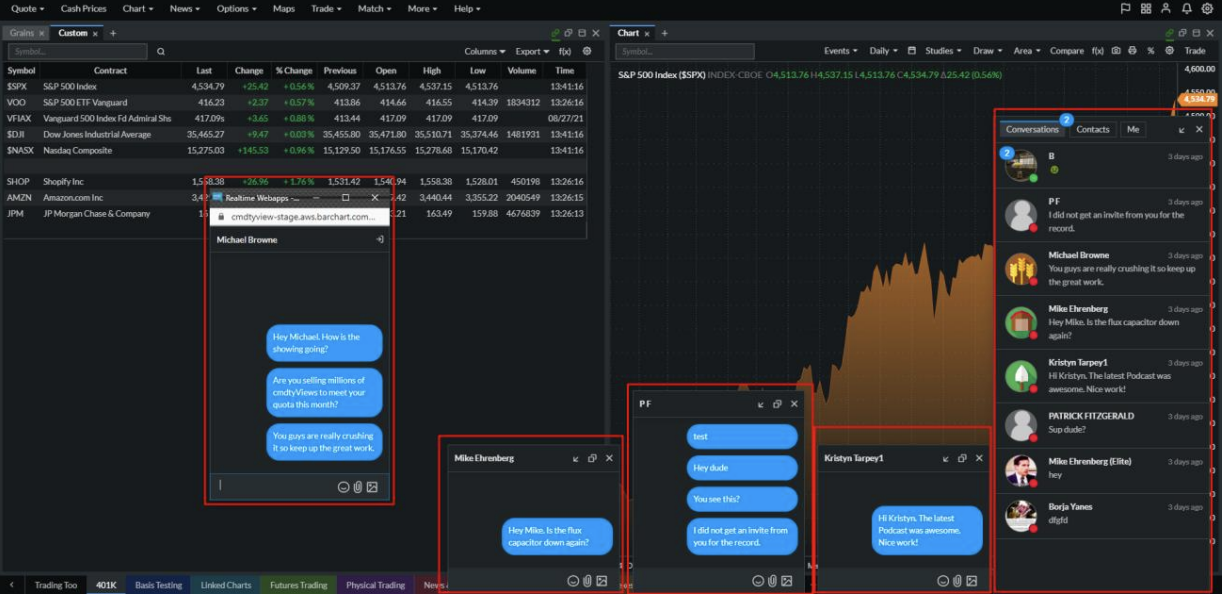Open the notifications bell icon
The width and height of the screenshot is (1222, 596).
(x=1186, y=8)
